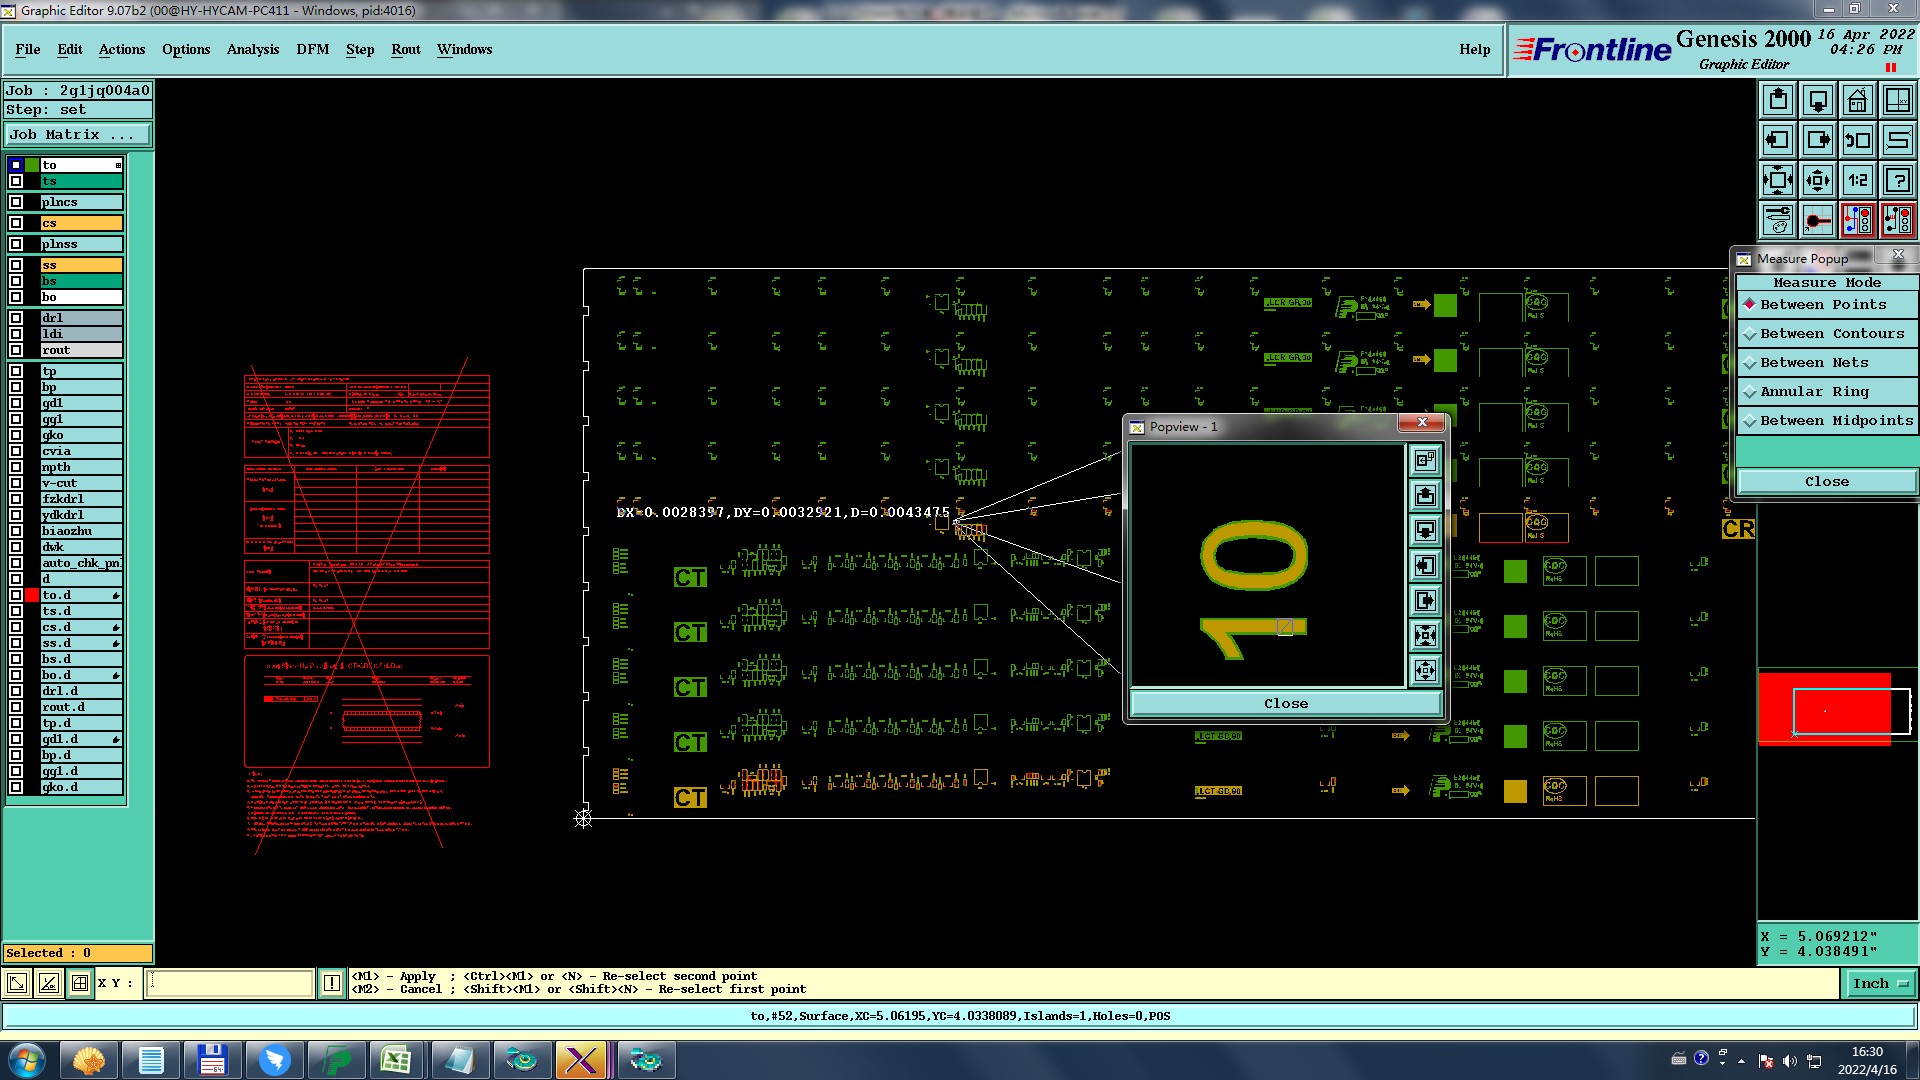
Task: Click the Home view icon
Action: coord(1857,100)
